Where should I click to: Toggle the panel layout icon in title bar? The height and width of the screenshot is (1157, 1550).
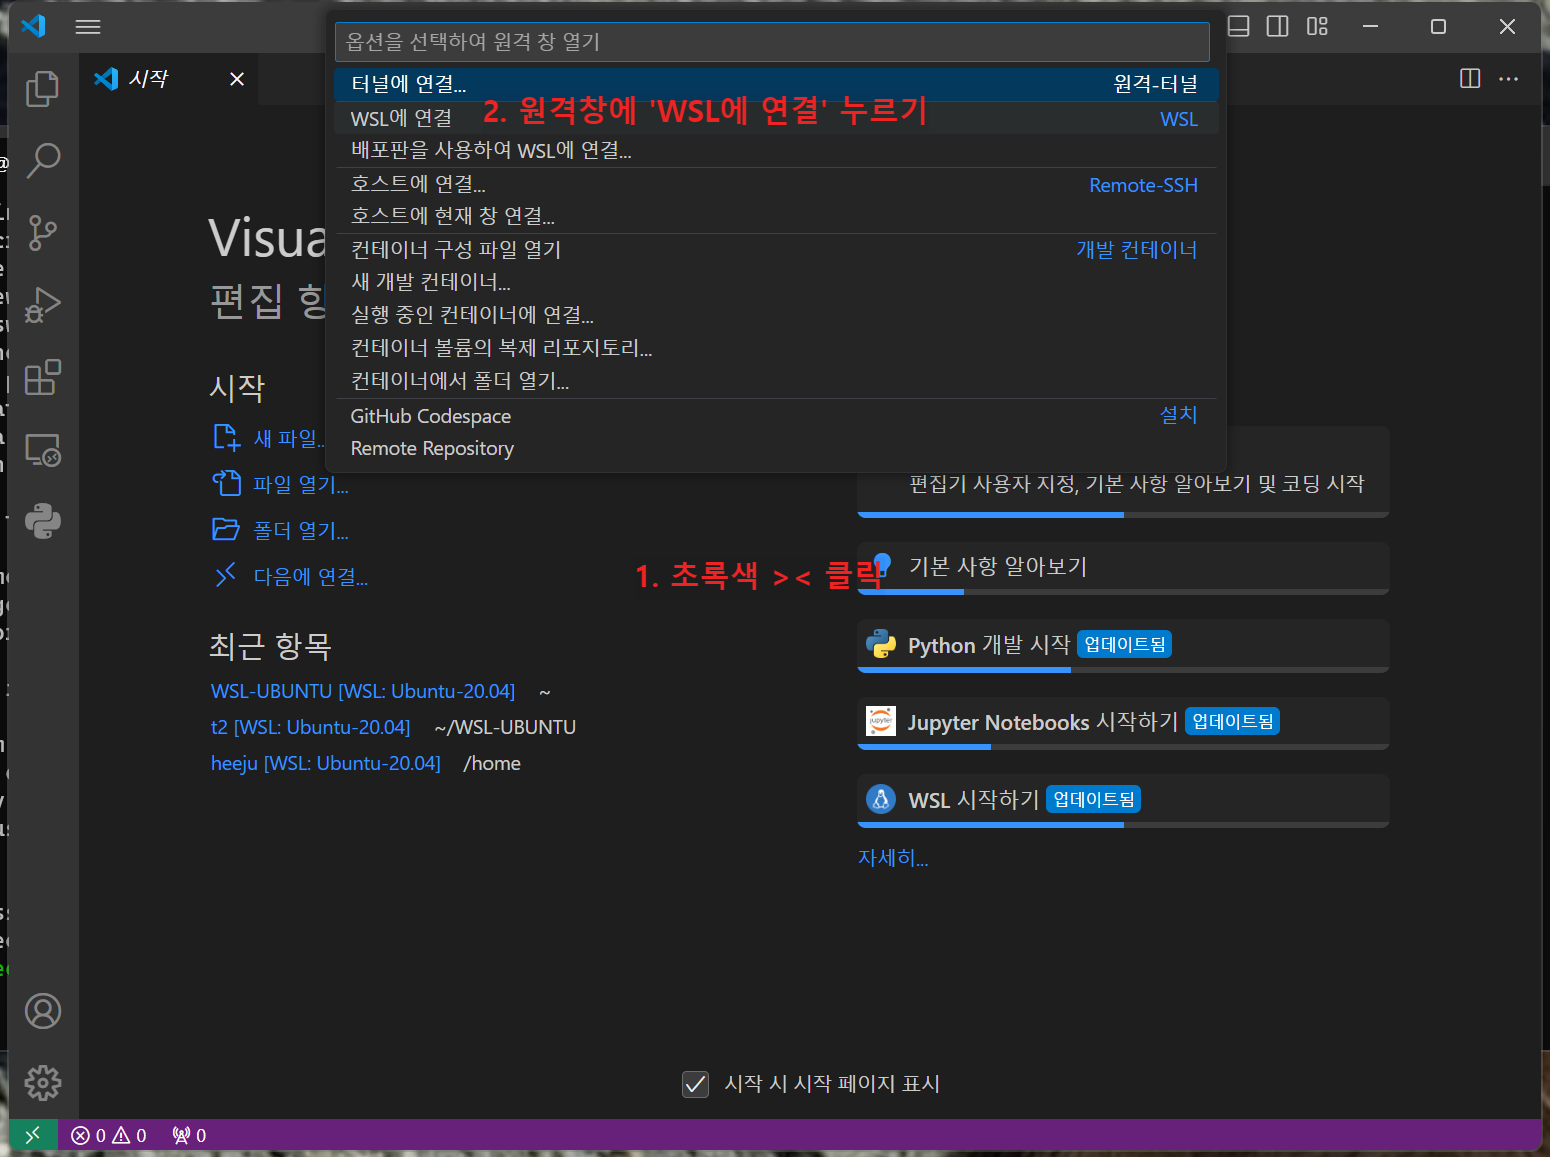[1238, 26]
